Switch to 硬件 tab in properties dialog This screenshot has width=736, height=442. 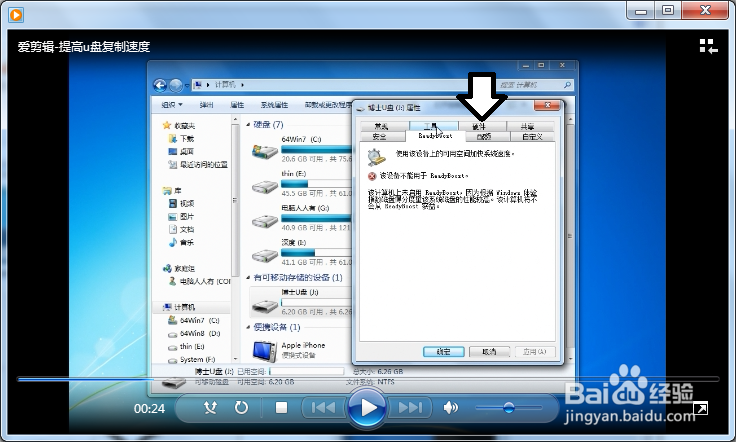click(483, 126)
